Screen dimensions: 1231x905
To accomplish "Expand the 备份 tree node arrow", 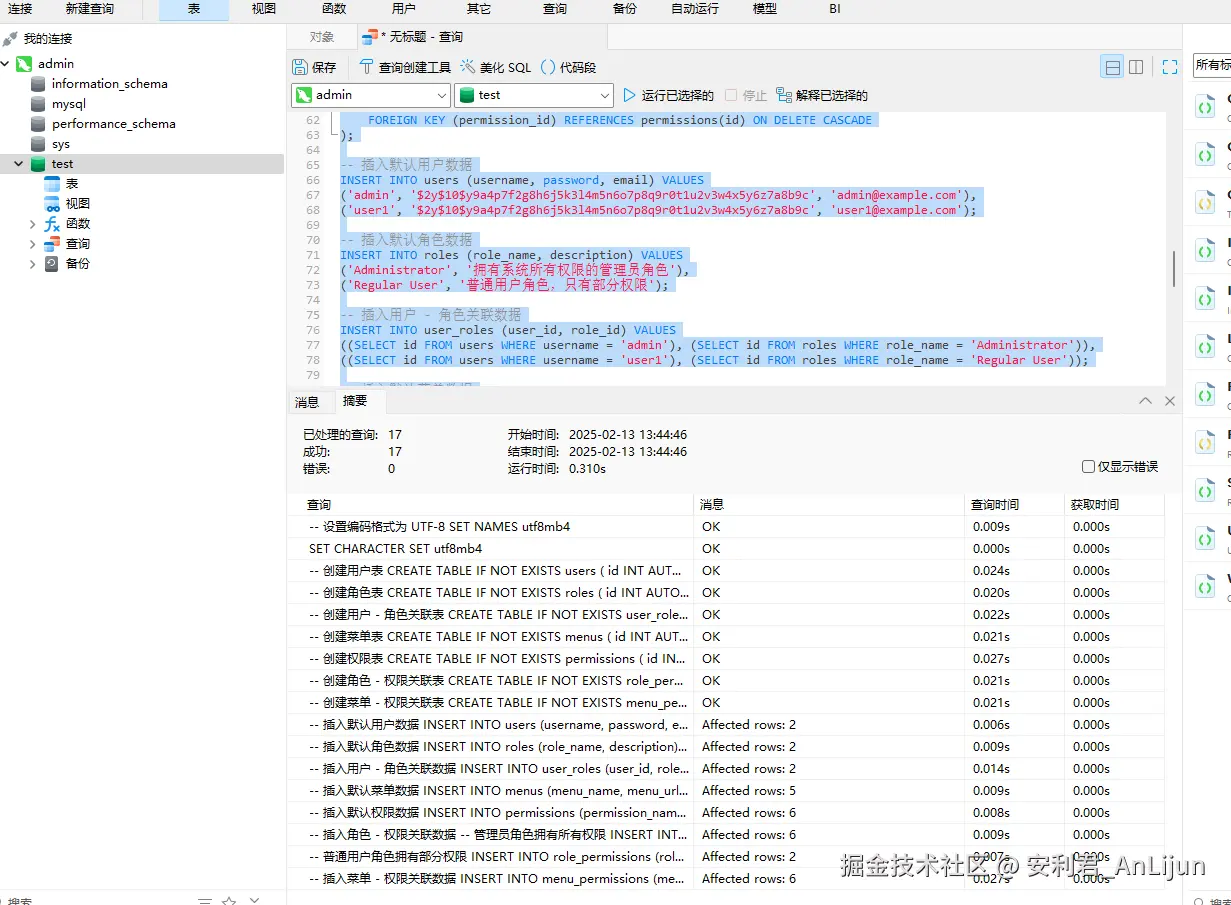I will [x=33, y=264].
